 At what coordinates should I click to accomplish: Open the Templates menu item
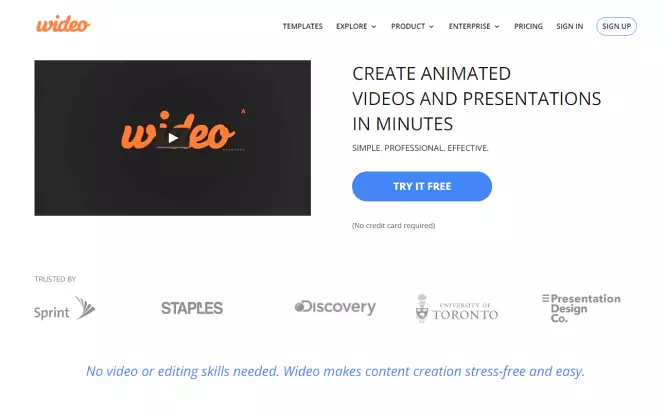coord(303,26)
